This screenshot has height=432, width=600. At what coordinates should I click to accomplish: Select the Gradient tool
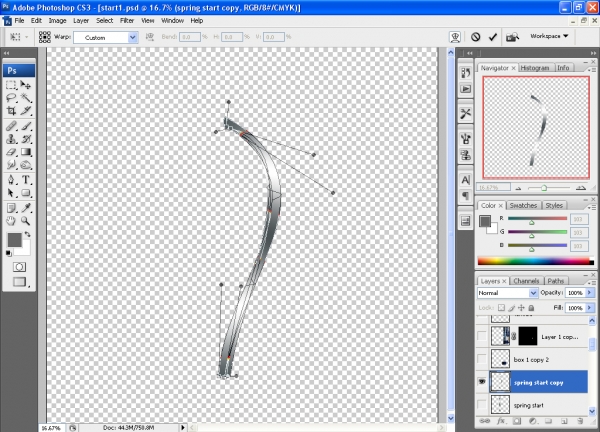[26, 152]
